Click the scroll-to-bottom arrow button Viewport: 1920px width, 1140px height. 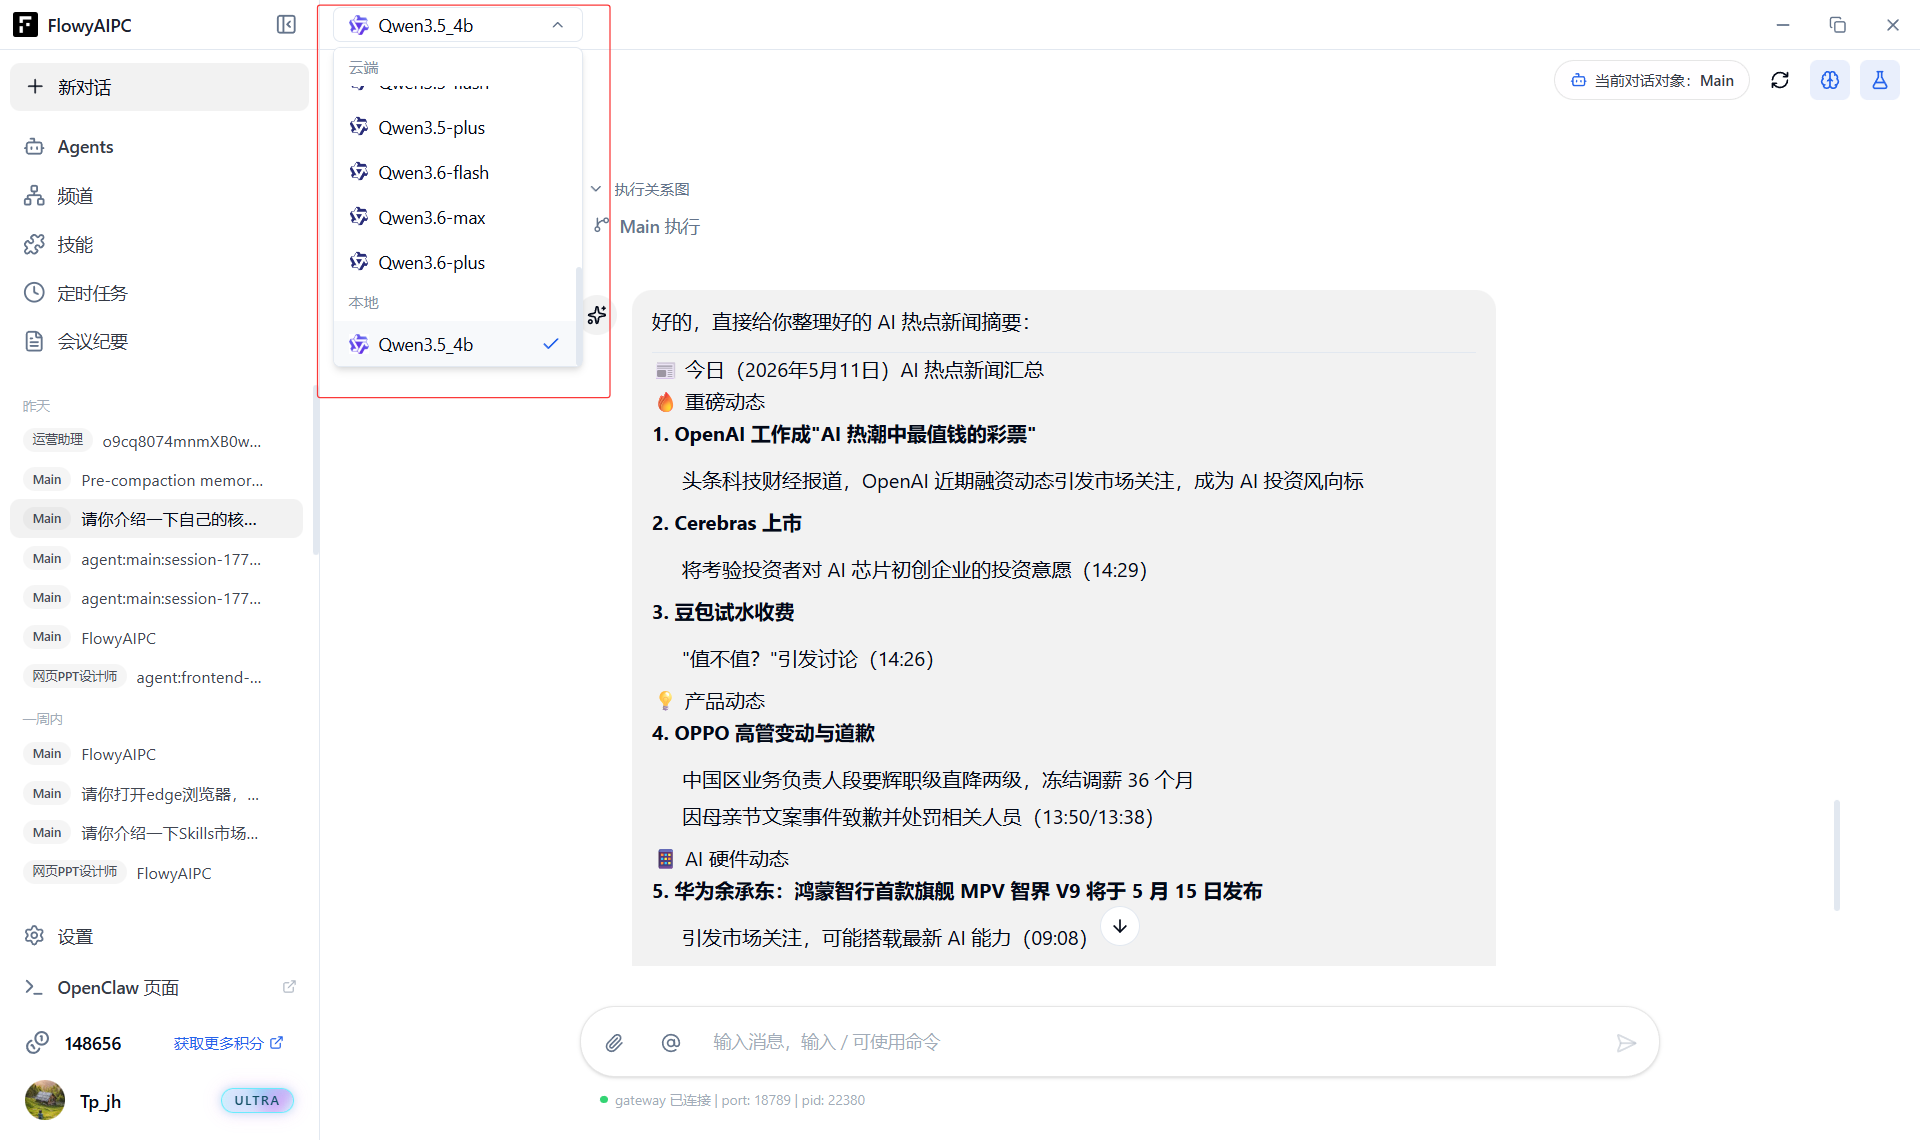click(x=1120, y=926)
